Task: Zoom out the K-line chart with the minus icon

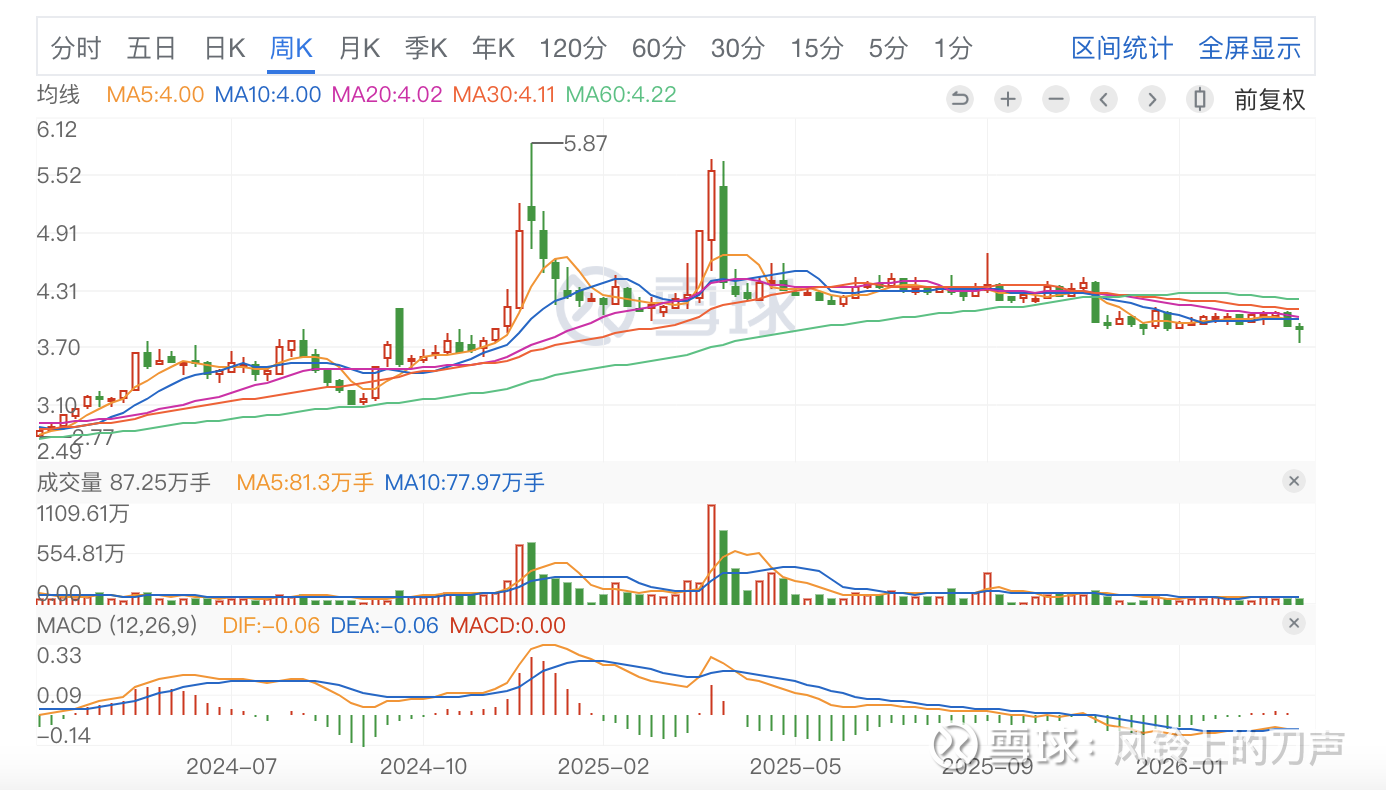Action: pyautogui.click(x=1056, y=99)
